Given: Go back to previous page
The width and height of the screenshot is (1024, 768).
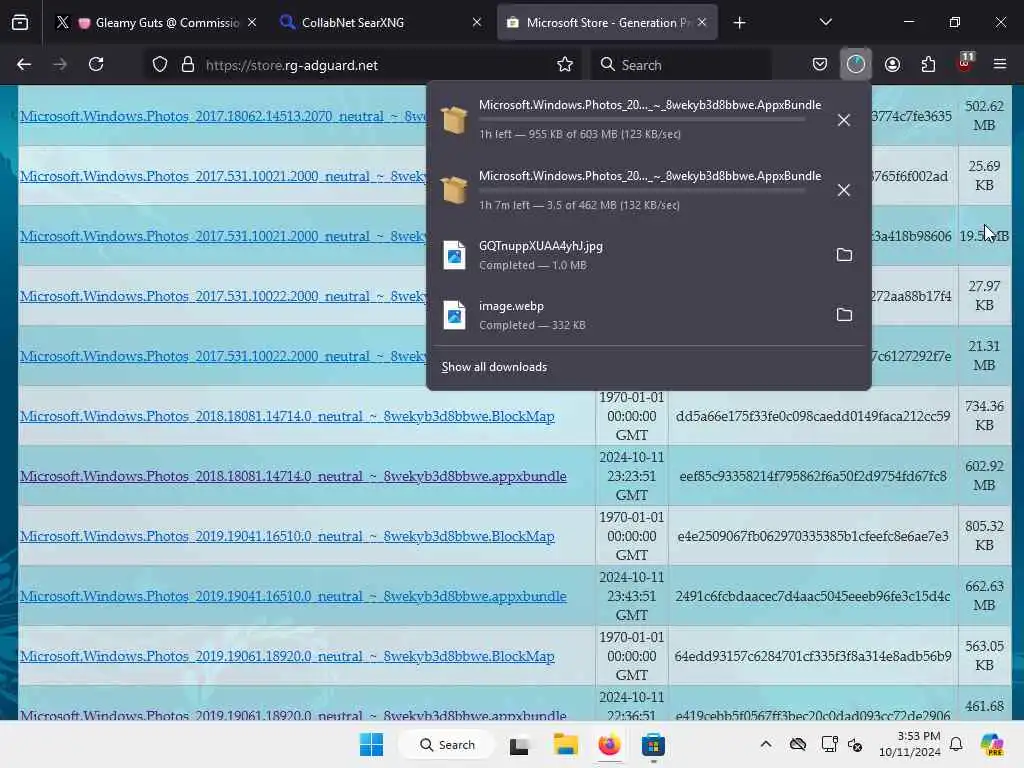Looking at the screenshot, I should click(24, 65).
